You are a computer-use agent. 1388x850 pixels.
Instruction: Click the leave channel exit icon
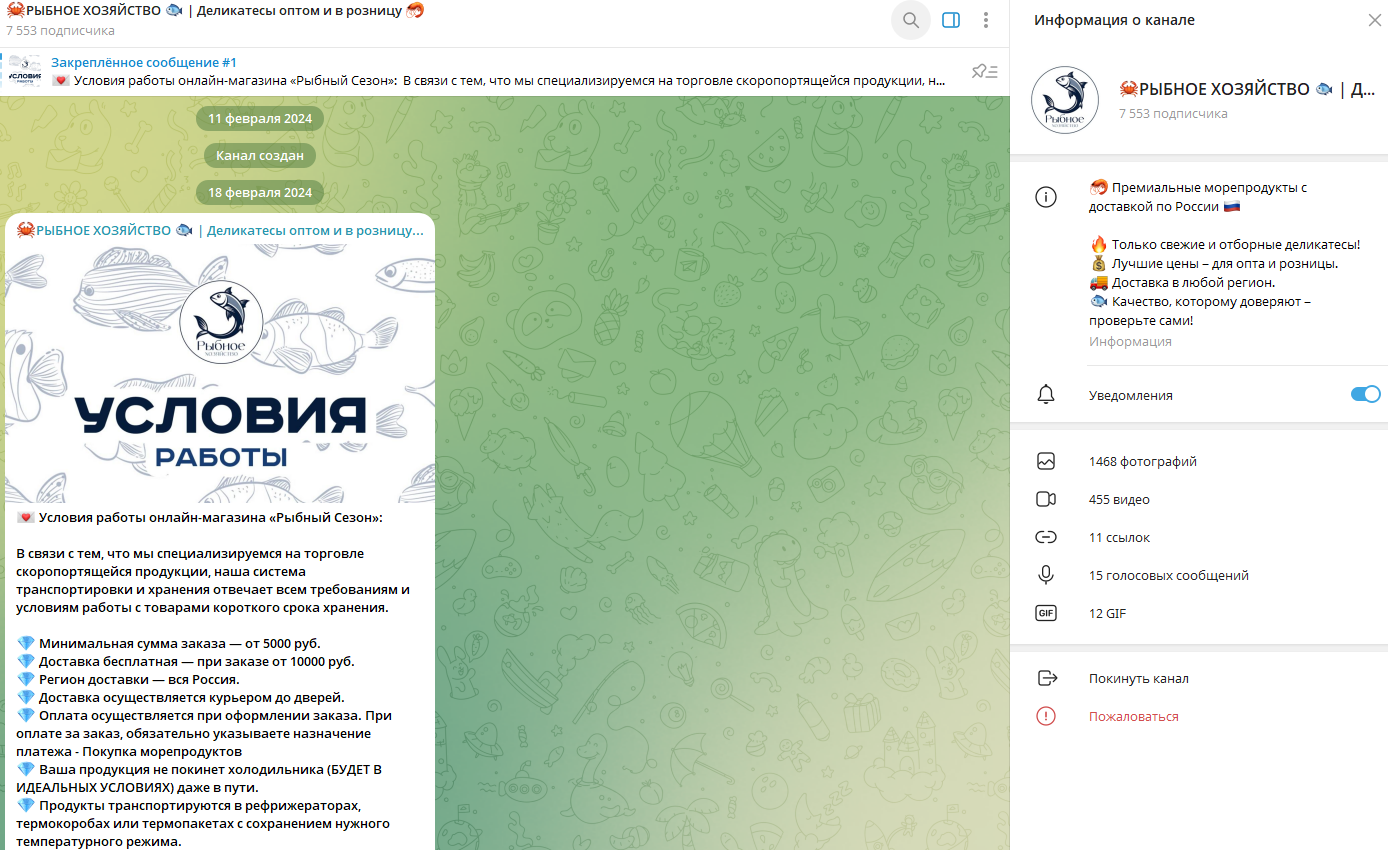coord(1047,678)
